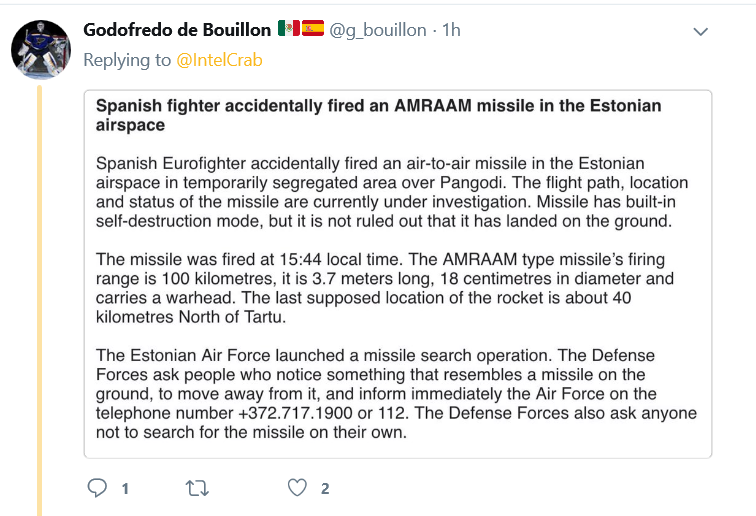Click the Pangodi paragraph in the attached image
The image size is (756, 516).
click(x=392, y=192)
